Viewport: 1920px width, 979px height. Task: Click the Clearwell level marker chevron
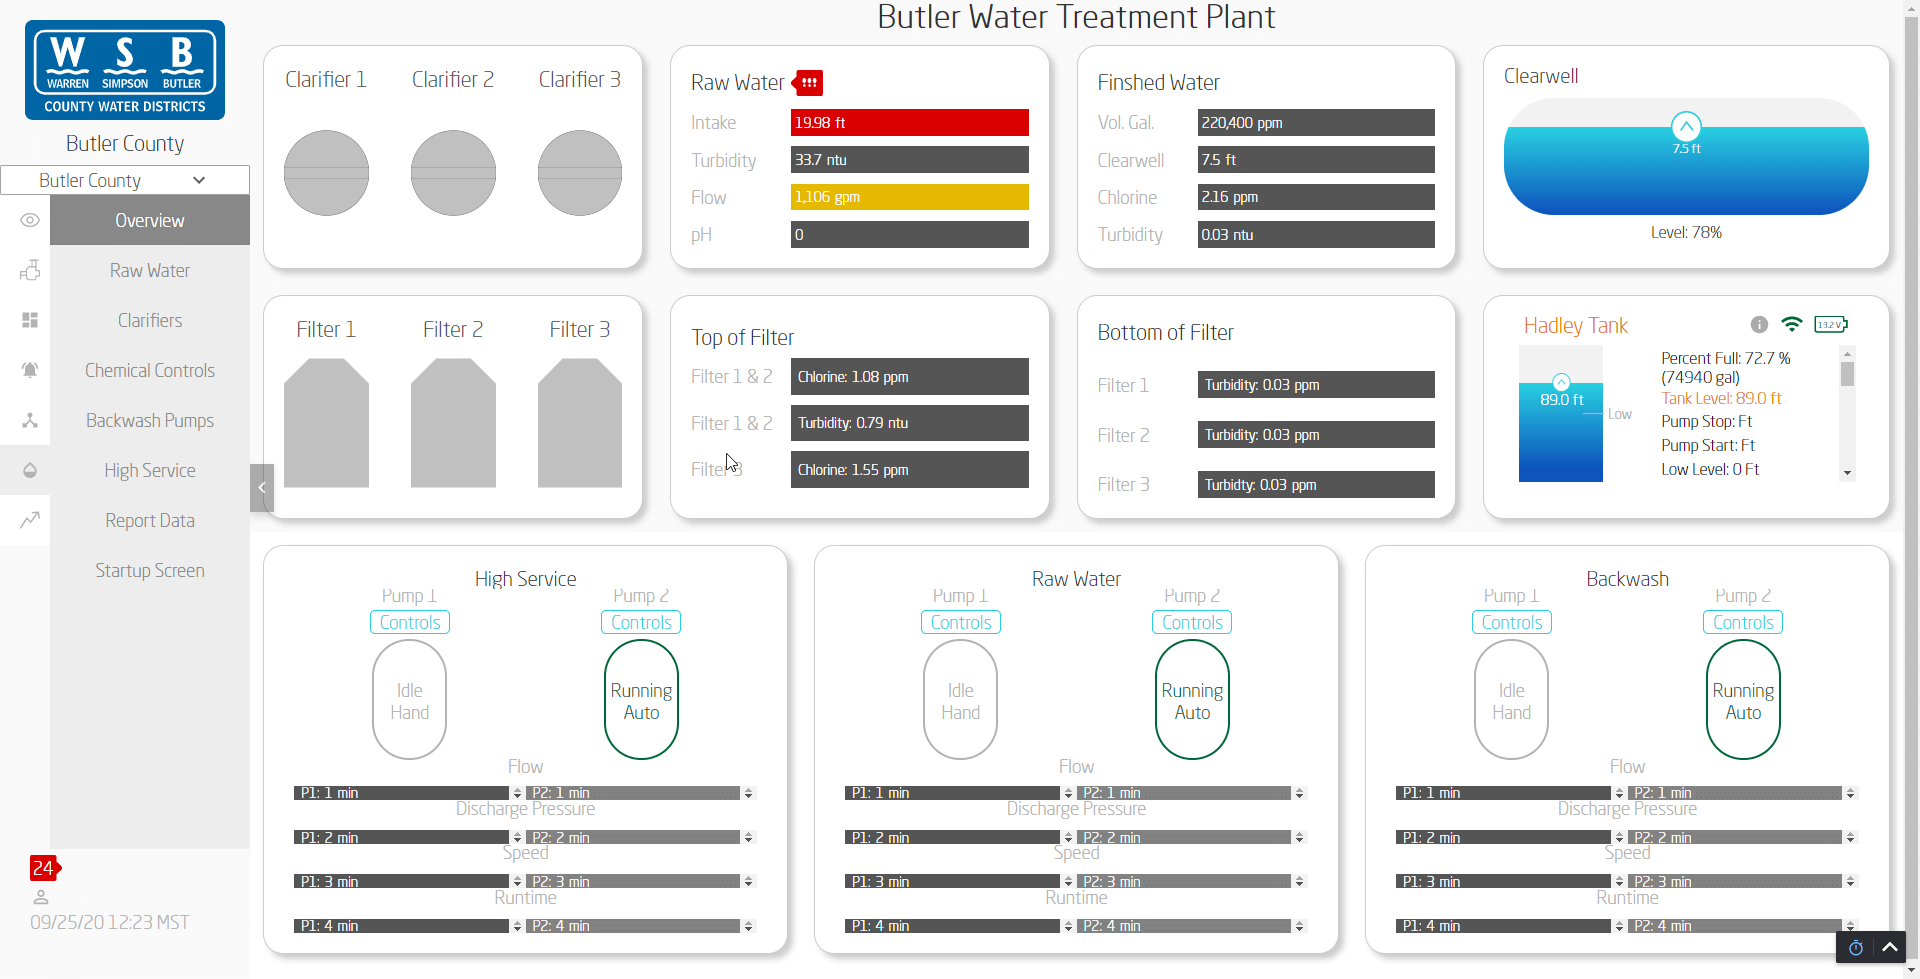point(1686,126)
